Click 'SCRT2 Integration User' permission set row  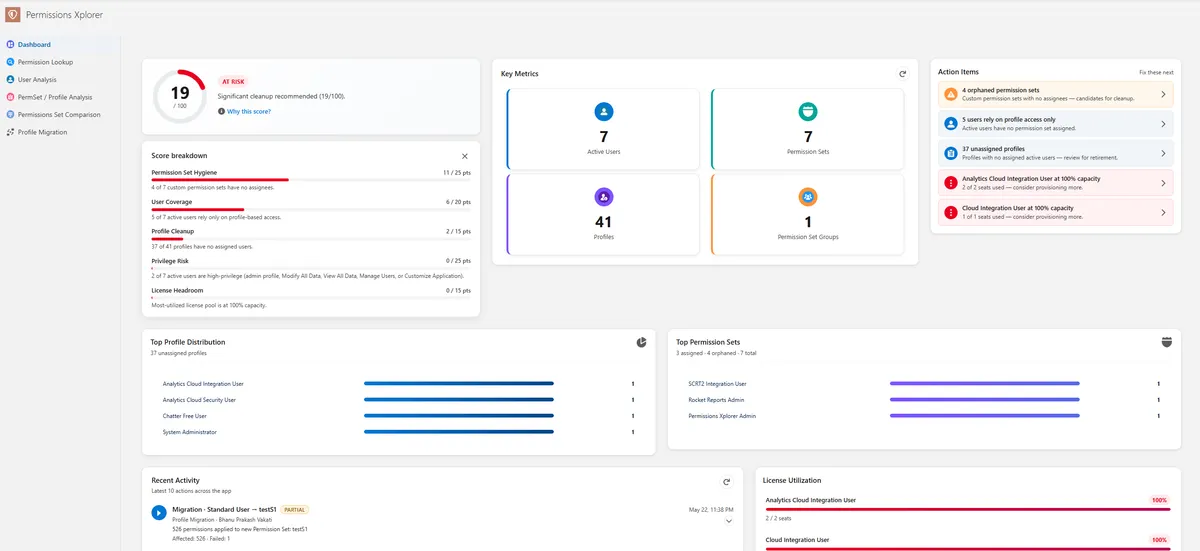925,384
